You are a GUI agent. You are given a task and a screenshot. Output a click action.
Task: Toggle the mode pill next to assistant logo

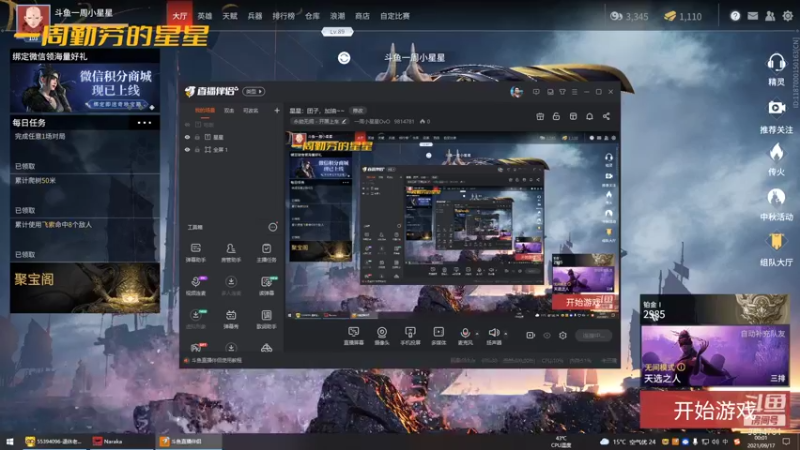[254, 91]
